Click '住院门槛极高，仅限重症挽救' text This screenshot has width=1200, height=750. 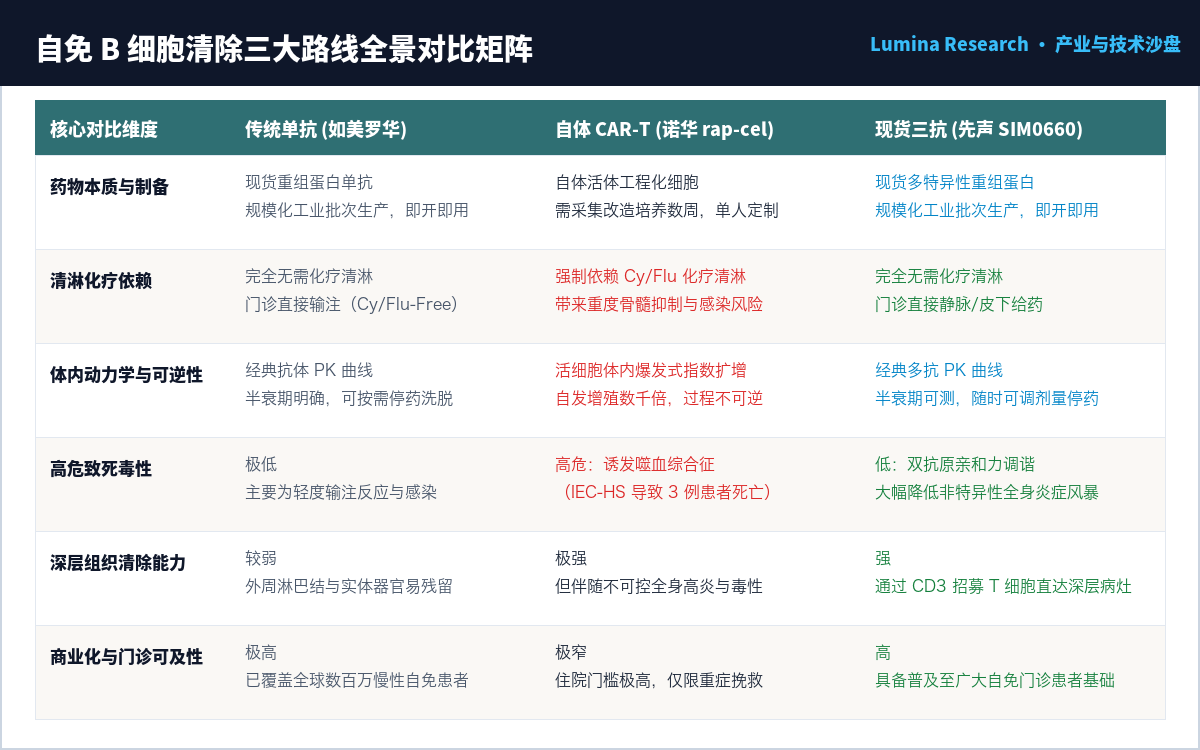(659, 680)
